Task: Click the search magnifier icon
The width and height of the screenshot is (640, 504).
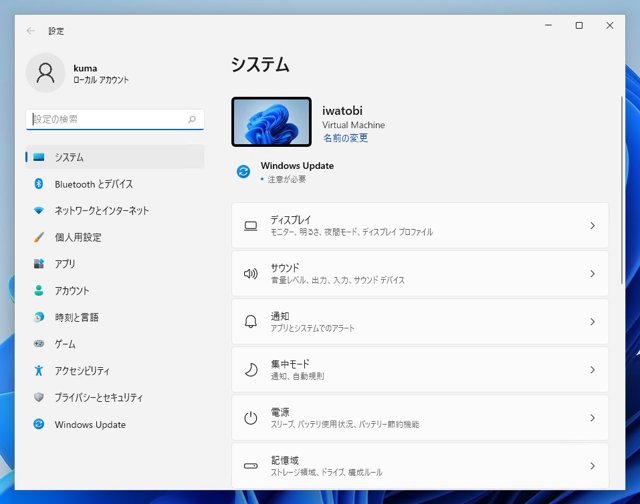Action: tap(192, 119)
